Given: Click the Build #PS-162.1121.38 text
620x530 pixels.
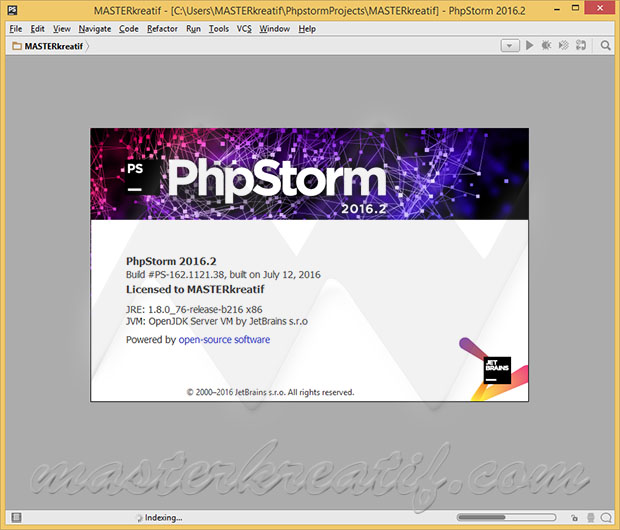Looking at the screenshot, I should click(223, 274).
